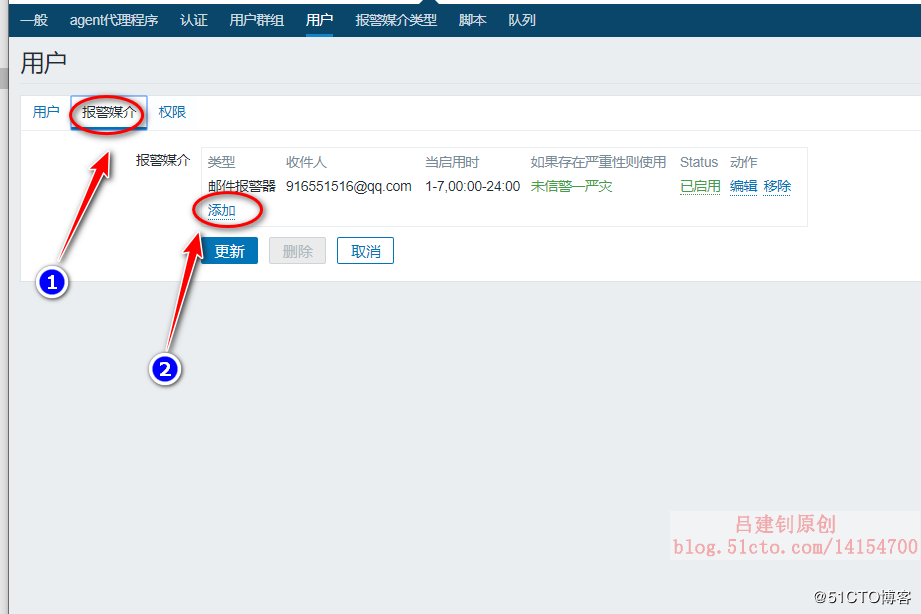Open 队列 menu item
Viewport: 921px width, 614px height.
[x=522, y=20]
